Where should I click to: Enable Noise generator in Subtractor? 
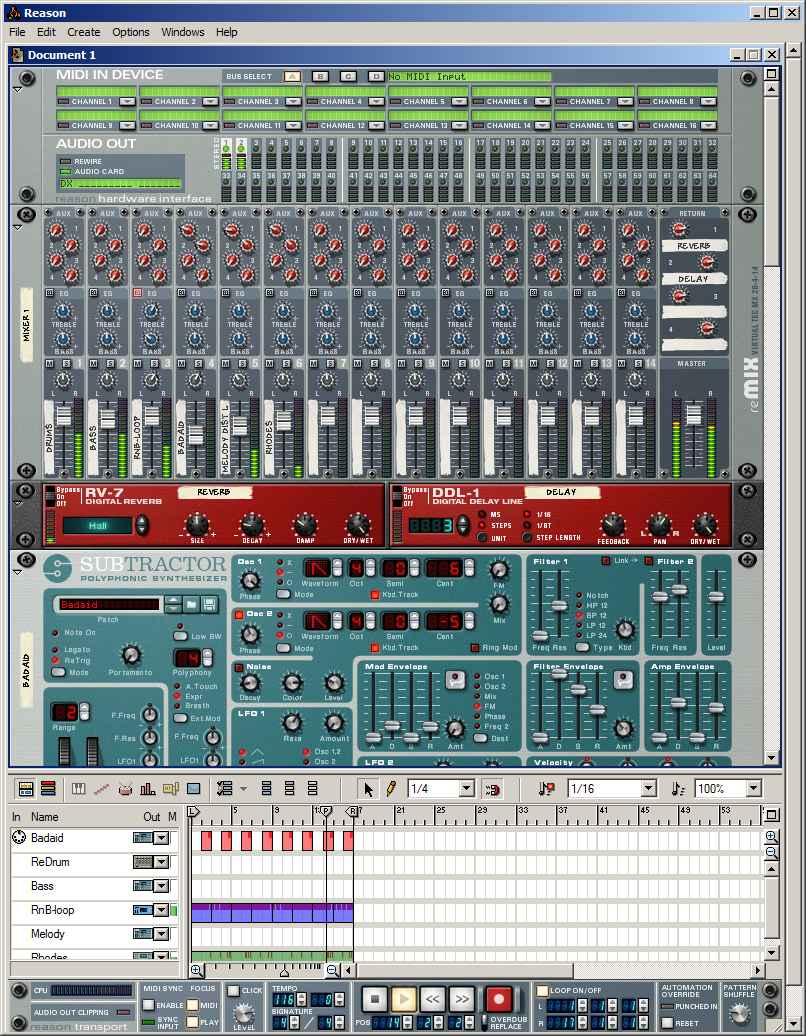pyautogui.click(x=238, y=667)
